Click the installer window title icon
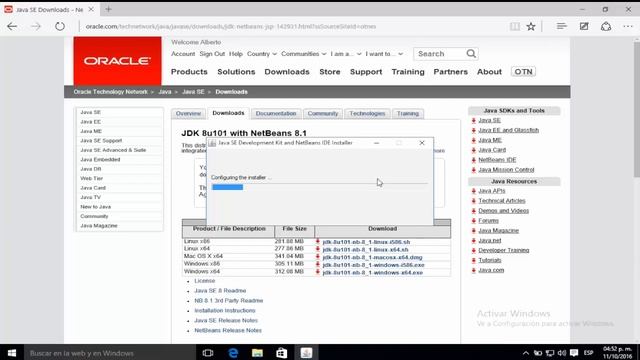Viewport: 640px width, 360px height. (x=212, y=143)
